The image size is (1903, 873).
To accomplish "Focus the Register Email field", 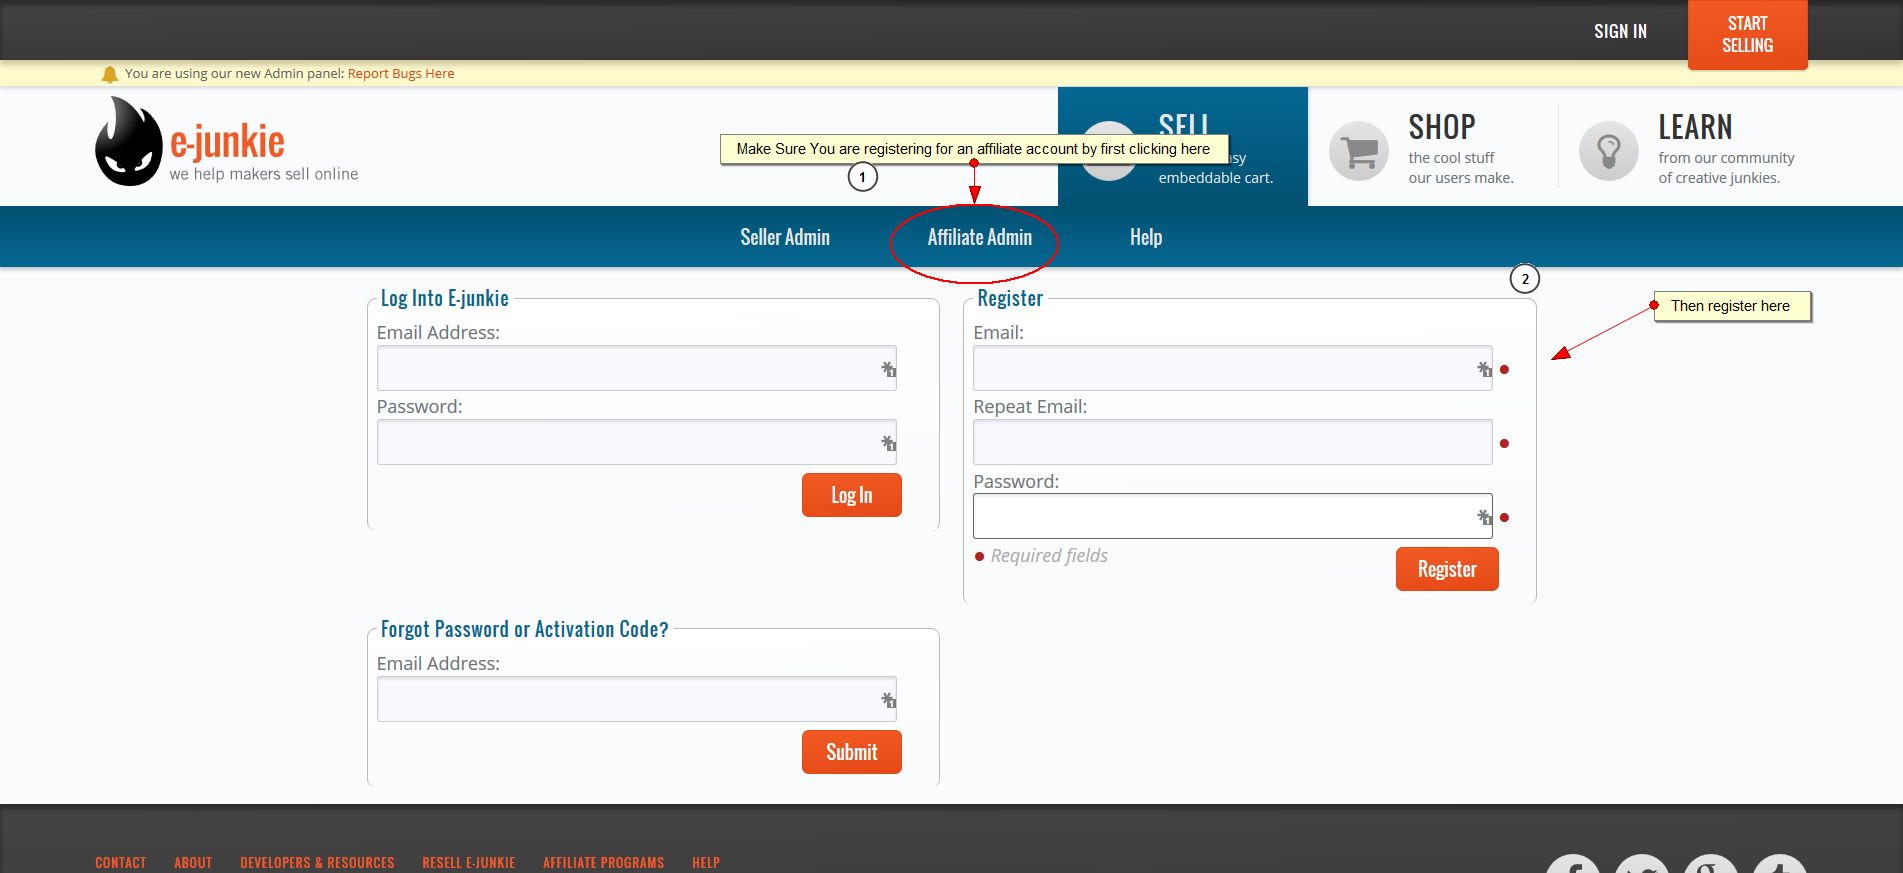I will (x=1232, y=368).
